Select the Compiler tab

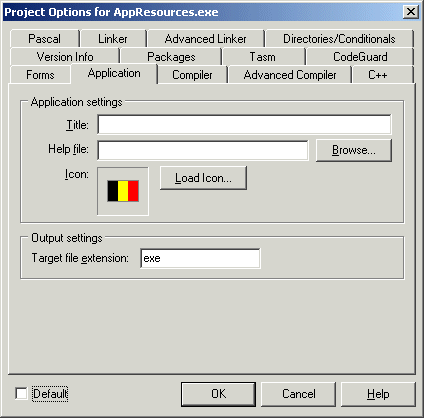point(192,75)
